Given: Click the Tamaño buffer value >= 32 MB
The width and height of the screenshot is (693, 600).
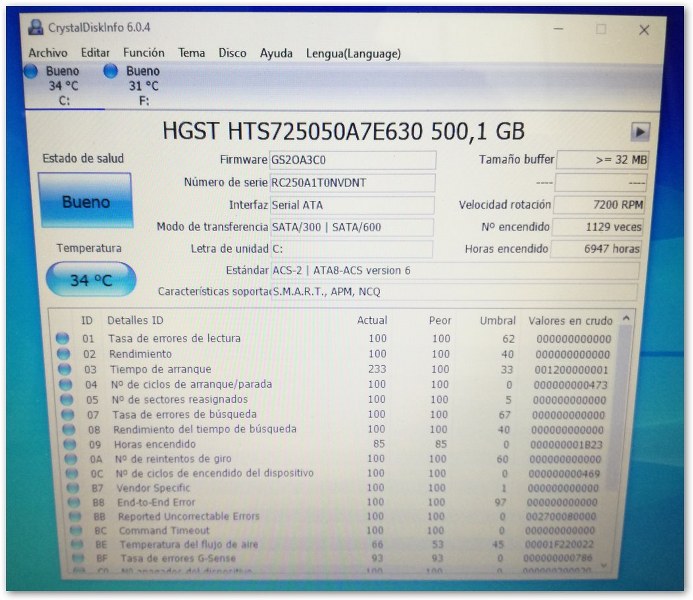Looking at the screenshot, I should pos(602,159).
